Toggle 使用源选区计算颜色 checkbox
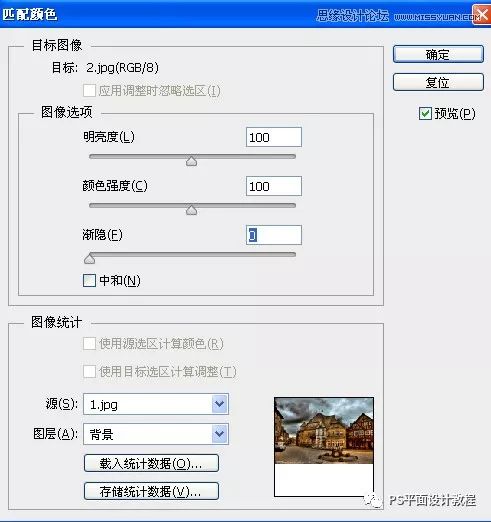 [x=89, y=344]
